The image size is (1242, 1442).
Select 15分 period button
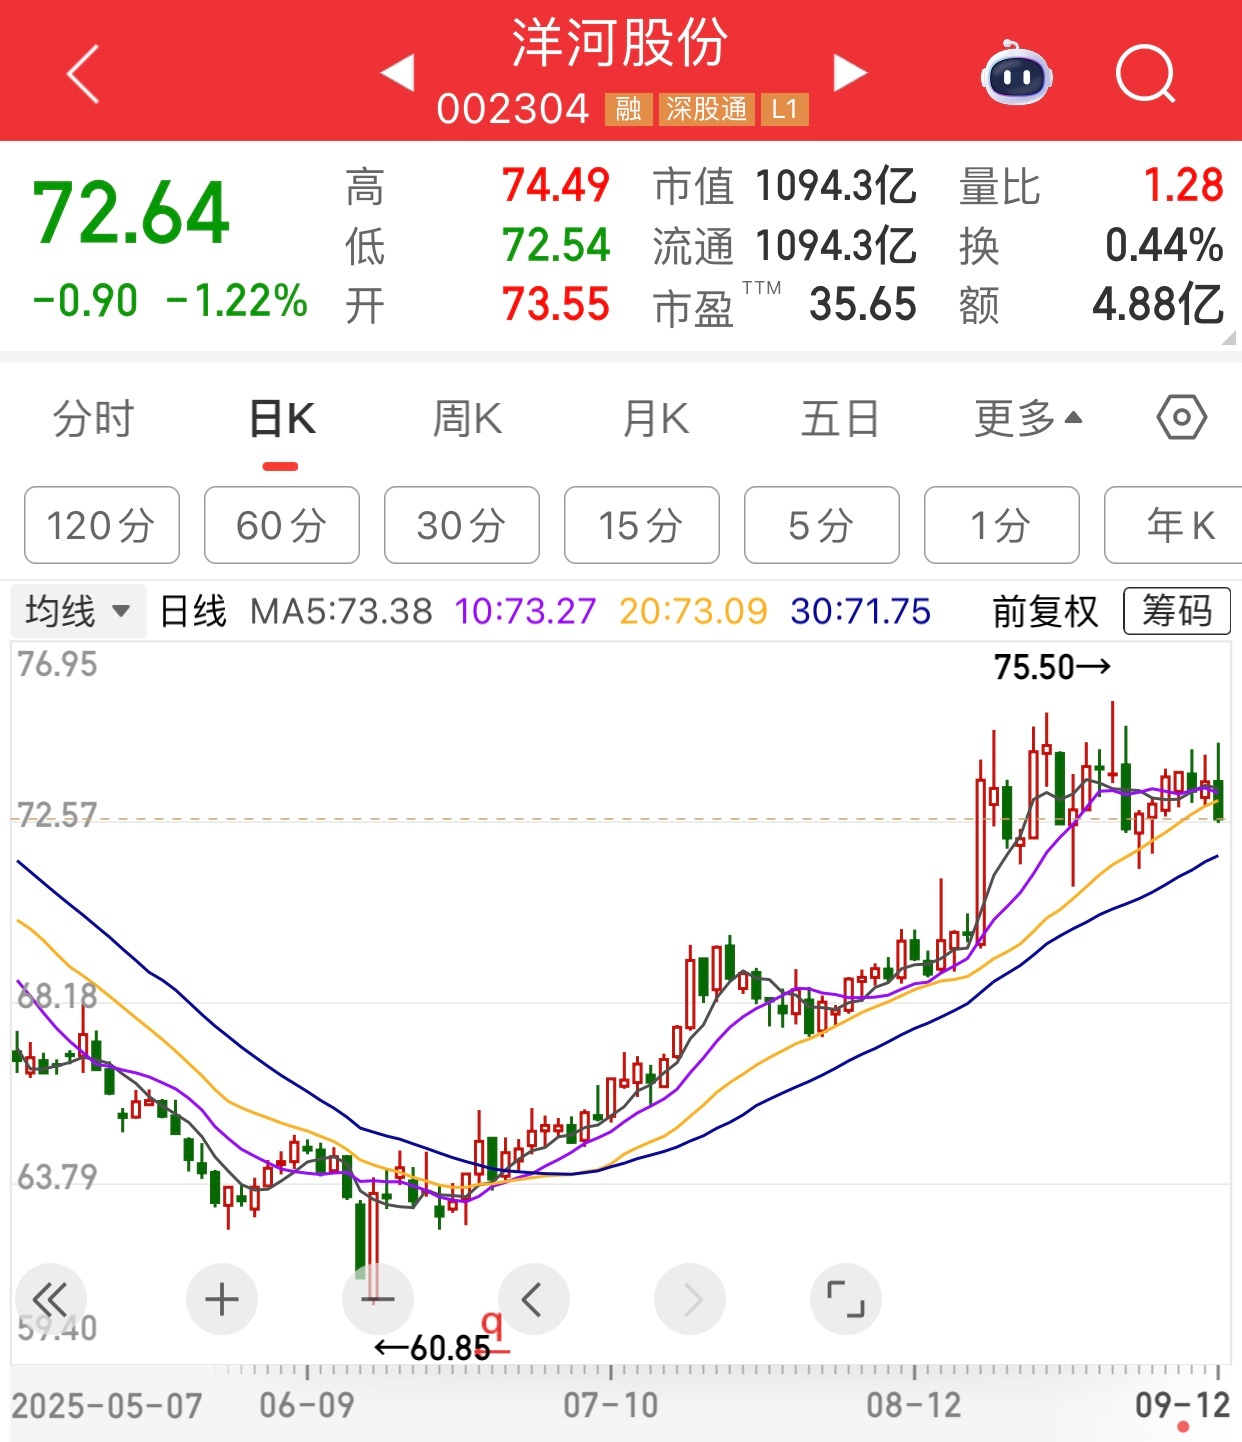click(x=642, y=525)
